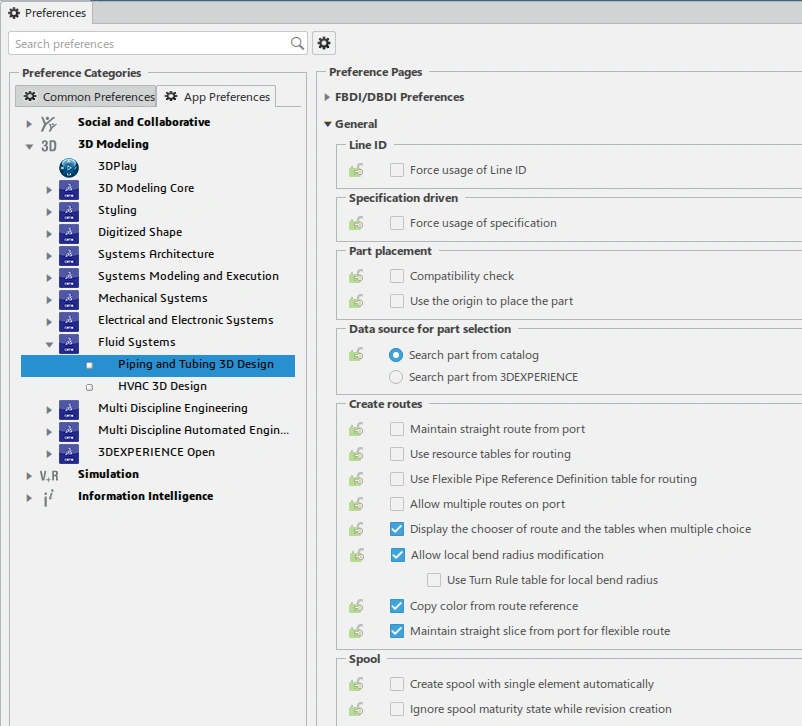This screenshot has width=802, height=726.
Task: Uncheck Allow local bend radius modification
Action: (x=398, y=555)
